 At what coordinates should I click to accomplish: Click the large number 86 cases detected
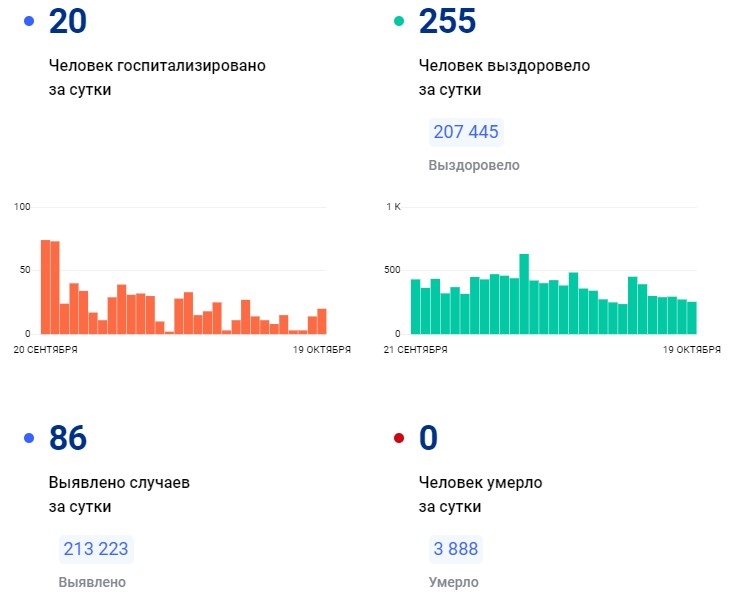[68, 438]
